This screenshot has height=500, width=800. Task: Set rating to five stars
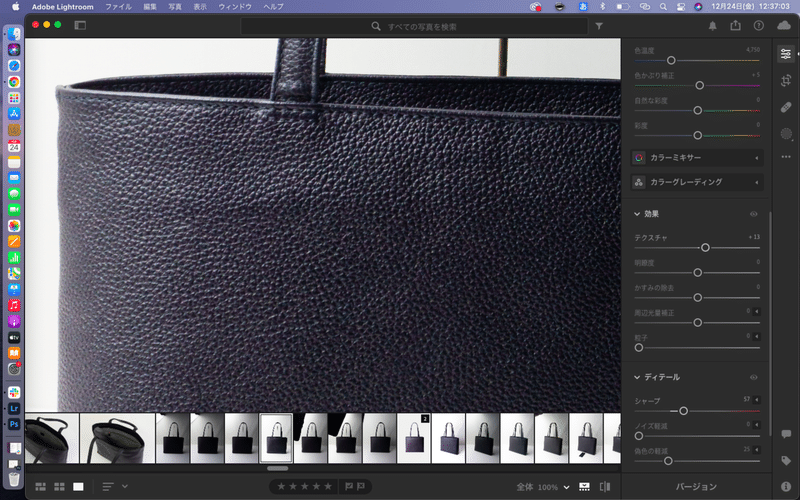point(328,487)
